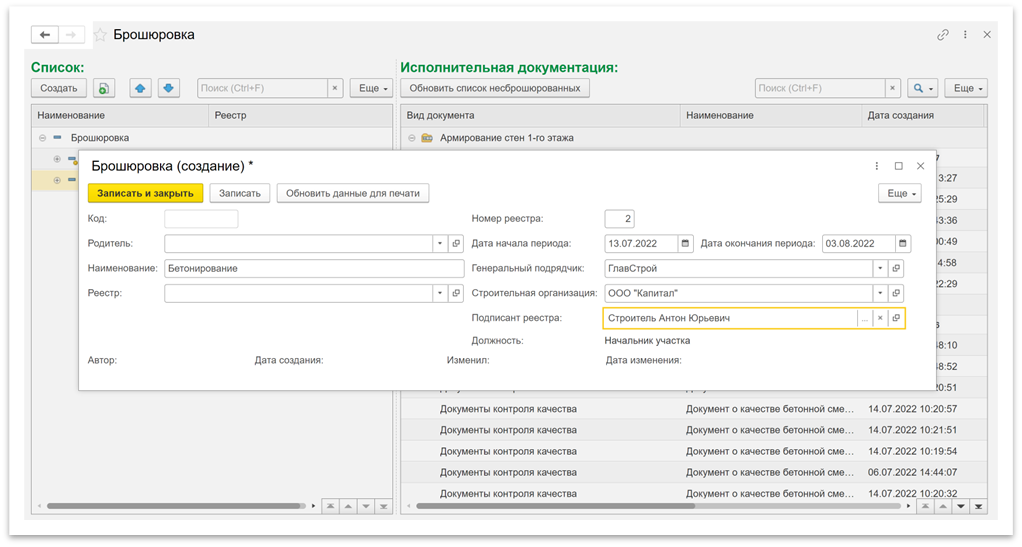Copy page link via the chain icon
This screenshot has height=547, width=1022.
tap(942, 35)
